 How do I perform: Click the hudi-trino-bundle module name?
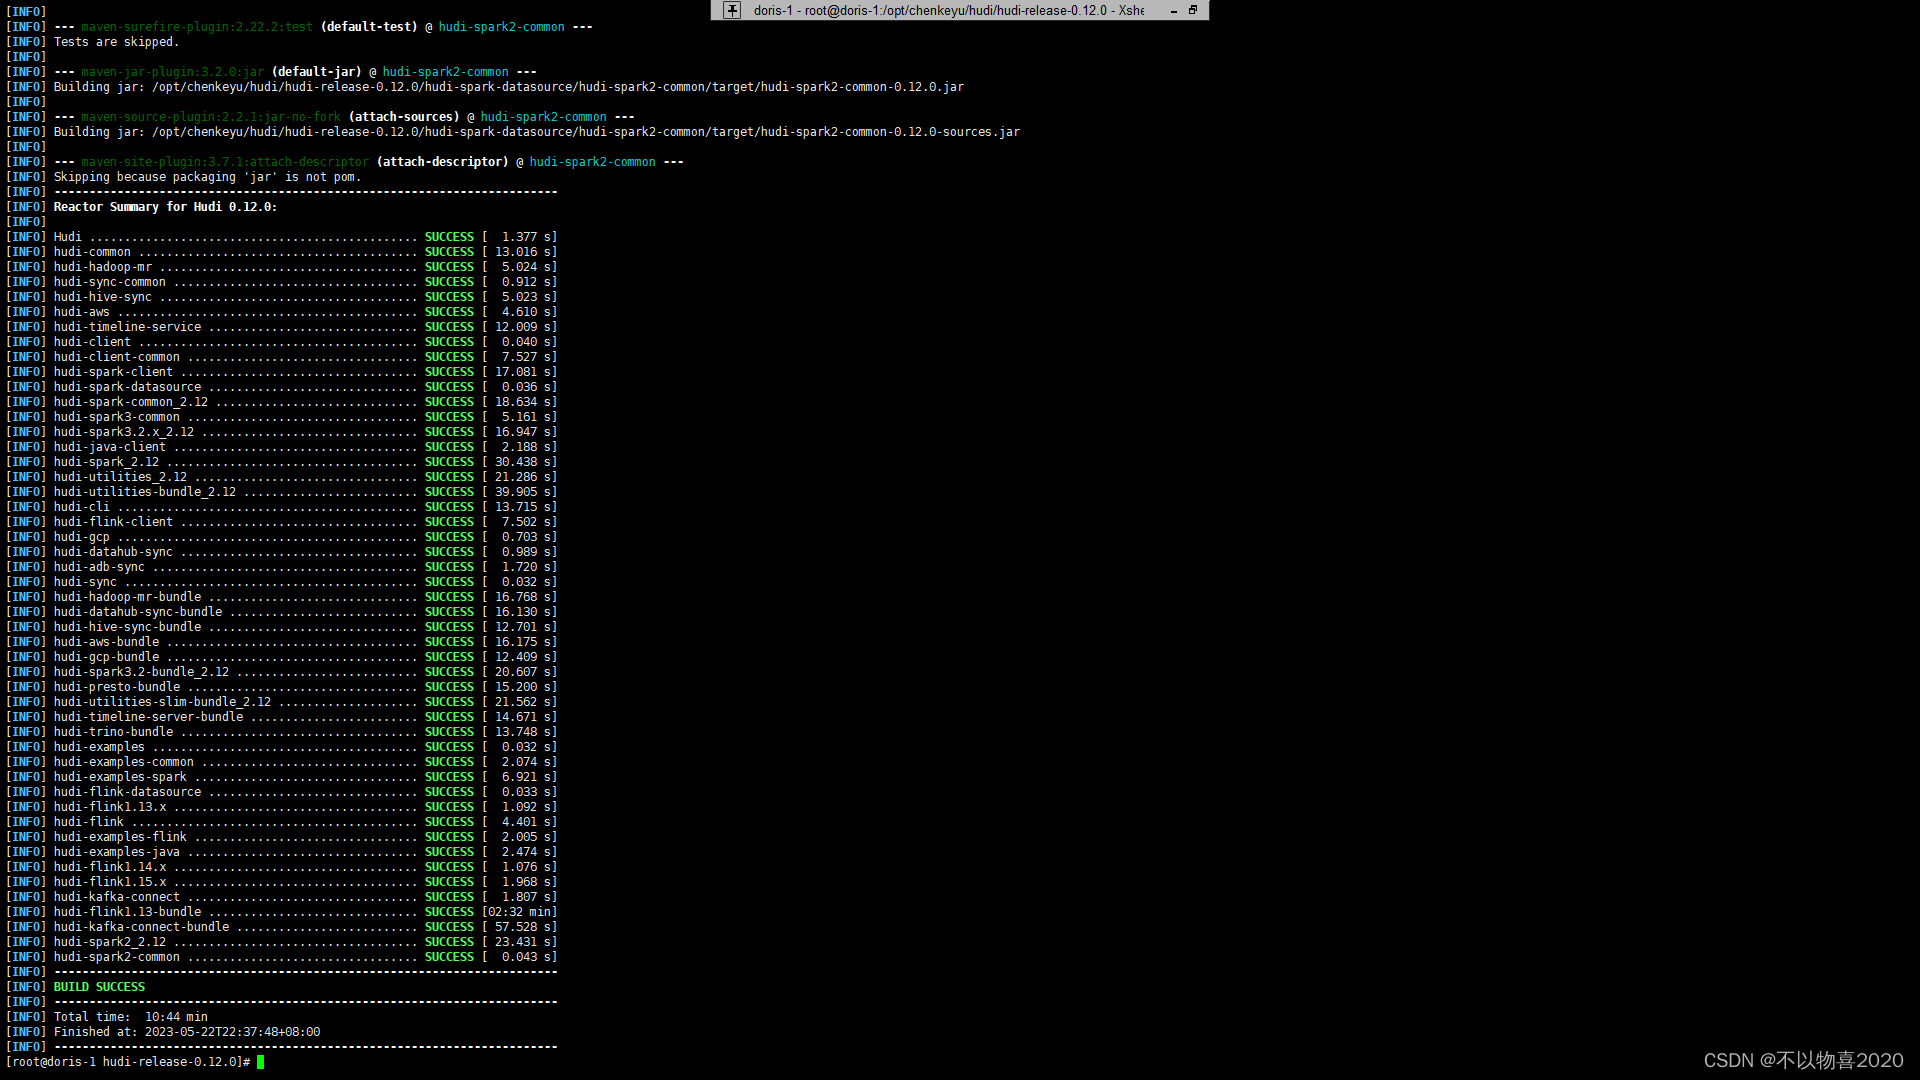113,732
